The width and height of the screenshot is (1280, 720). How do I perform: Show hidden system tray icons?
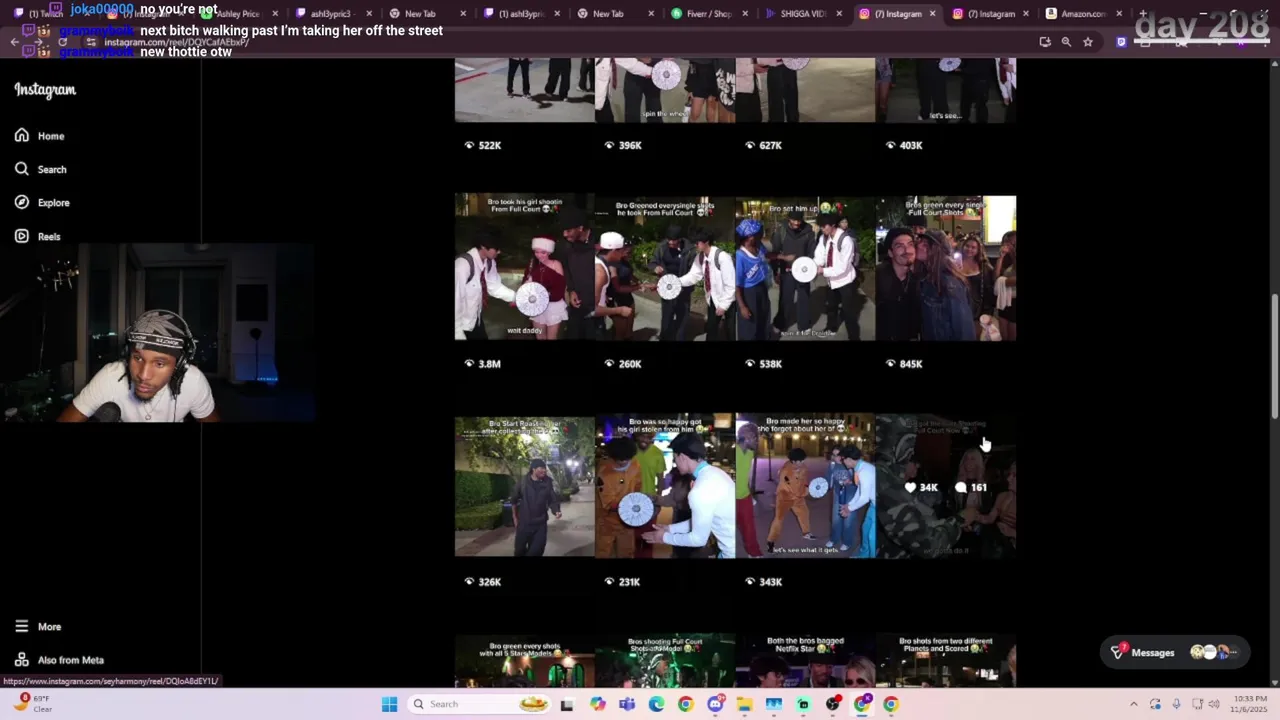[x=1133, y=704]
